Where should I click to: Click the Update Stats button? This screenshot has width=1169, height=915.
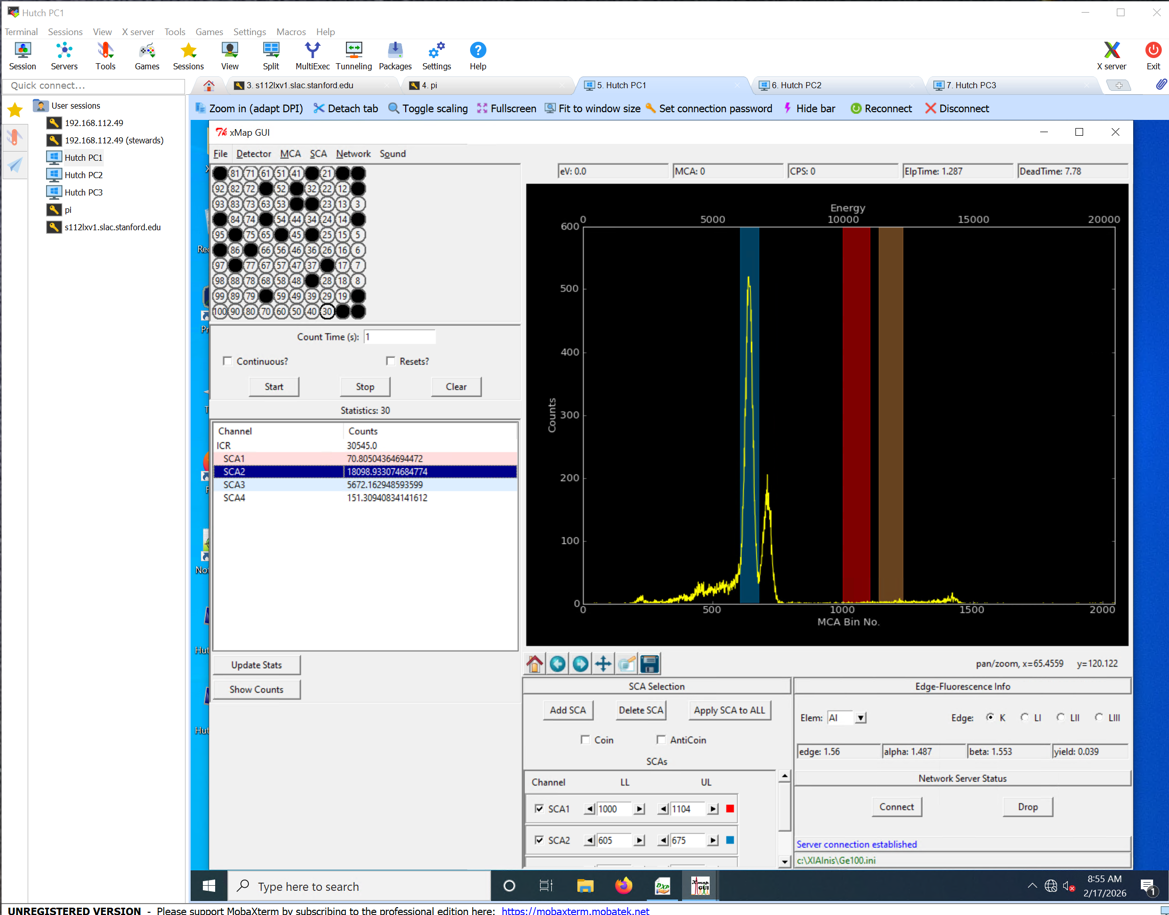pos(256,665)
